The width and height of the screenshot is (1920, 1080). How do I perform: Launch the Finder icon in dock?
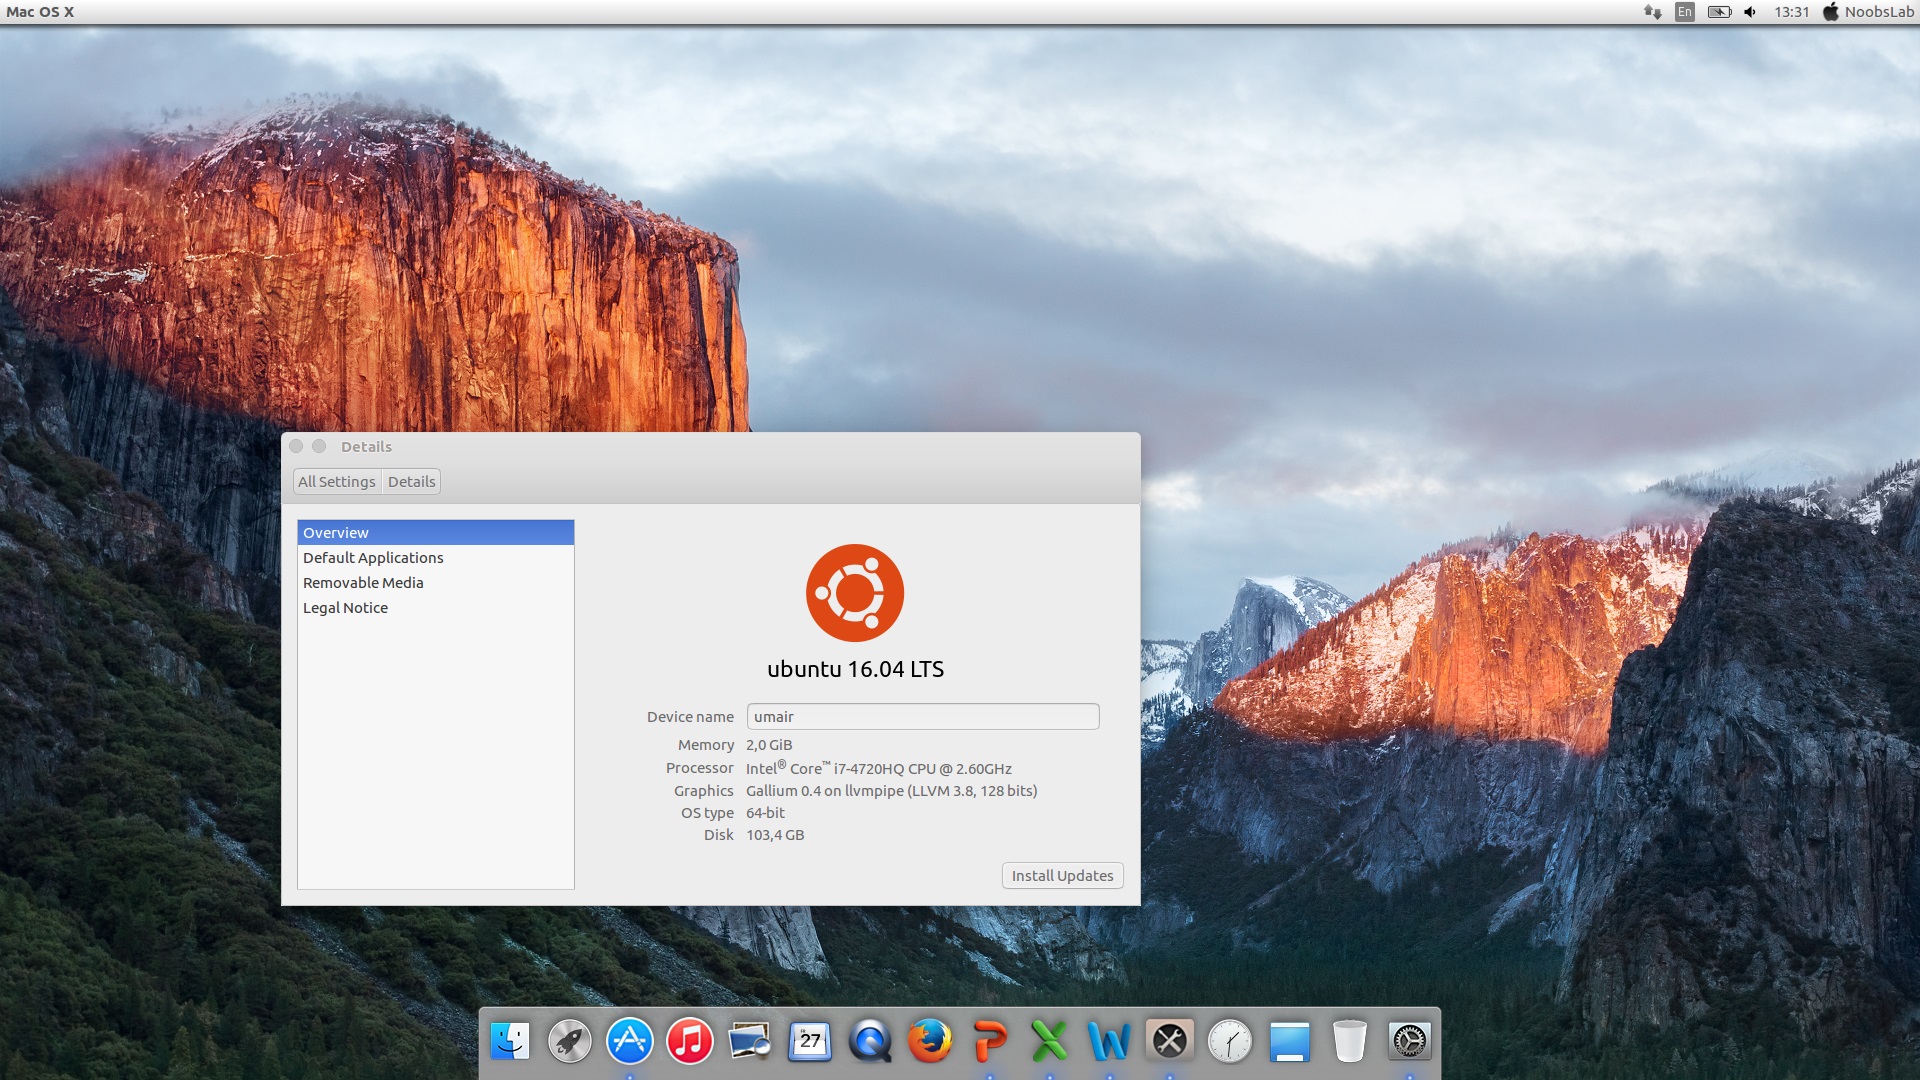click(510, 1042)
